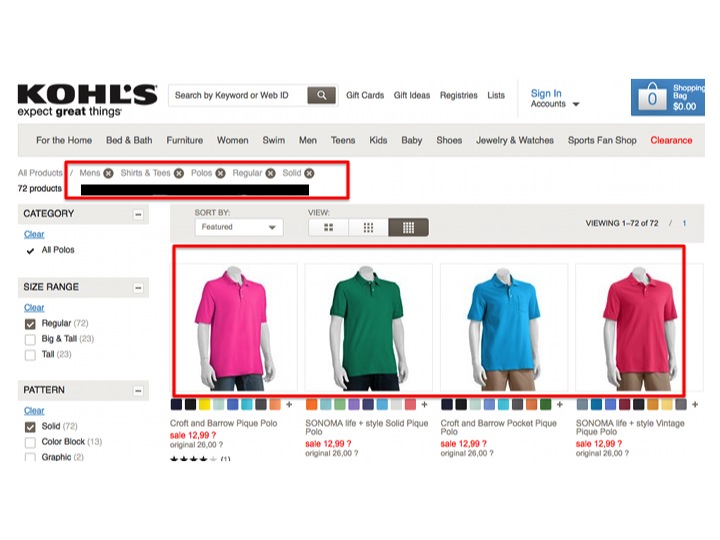720x540 pixels.
Task: Select All Polos category item
Action: click(x=58, y=250)
